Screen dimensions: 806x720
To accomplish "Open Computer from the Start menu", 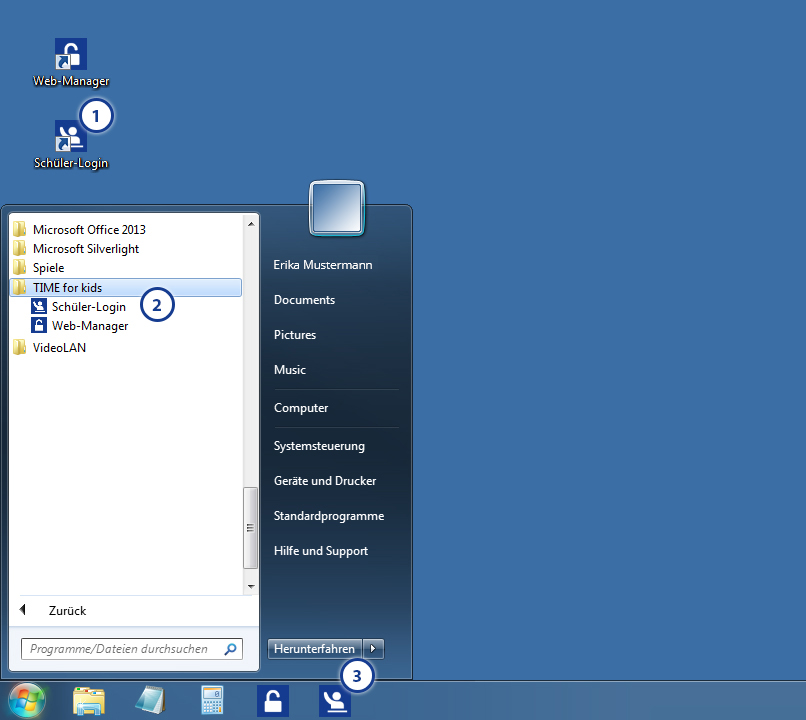I will [301, 408].
